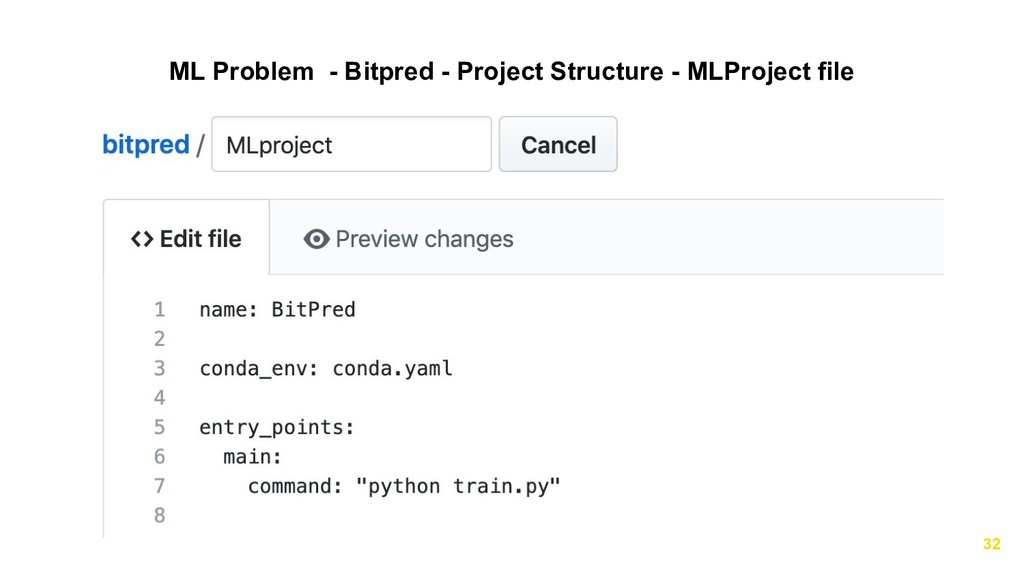
Task: Place cursor on the entry_points: line
Action: pyautogui.click(x=277, y=428)
